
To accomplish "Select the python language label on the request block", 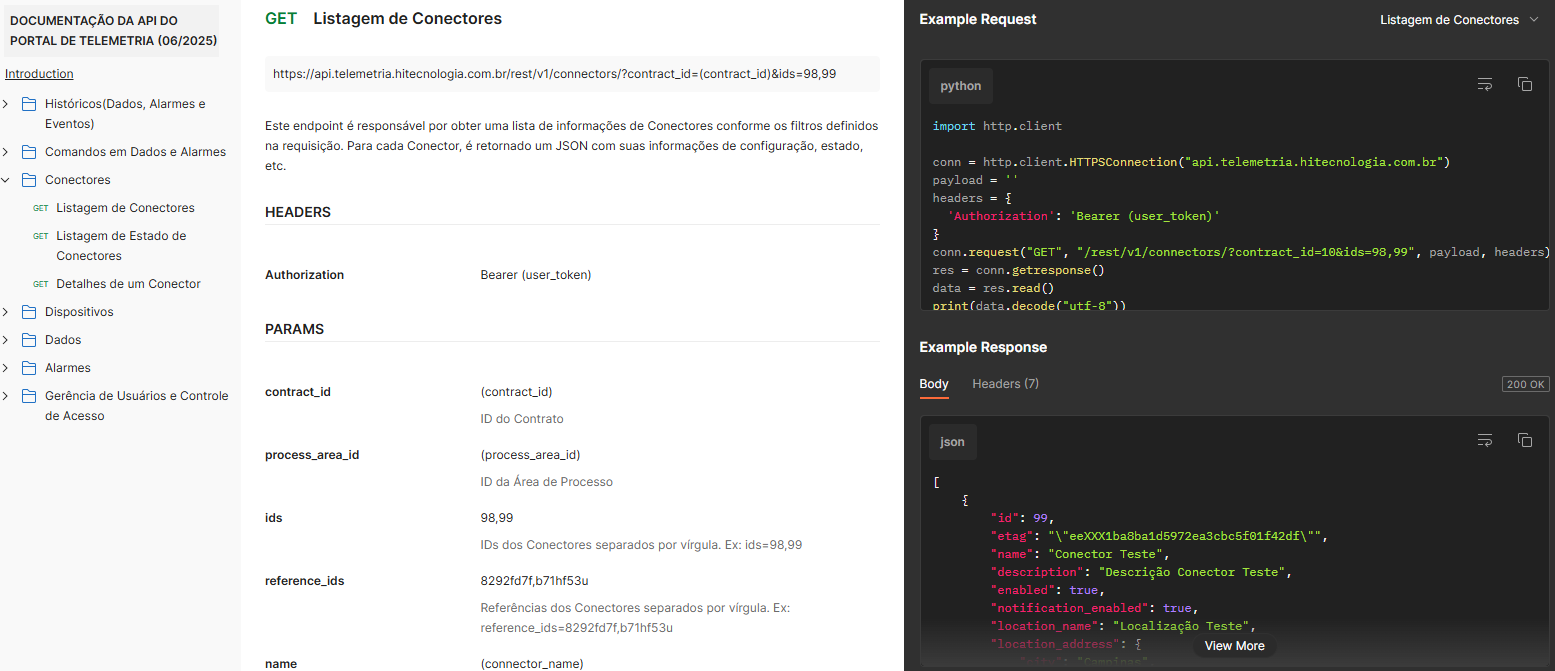I will pyautogui.click(x=960, y=86).
